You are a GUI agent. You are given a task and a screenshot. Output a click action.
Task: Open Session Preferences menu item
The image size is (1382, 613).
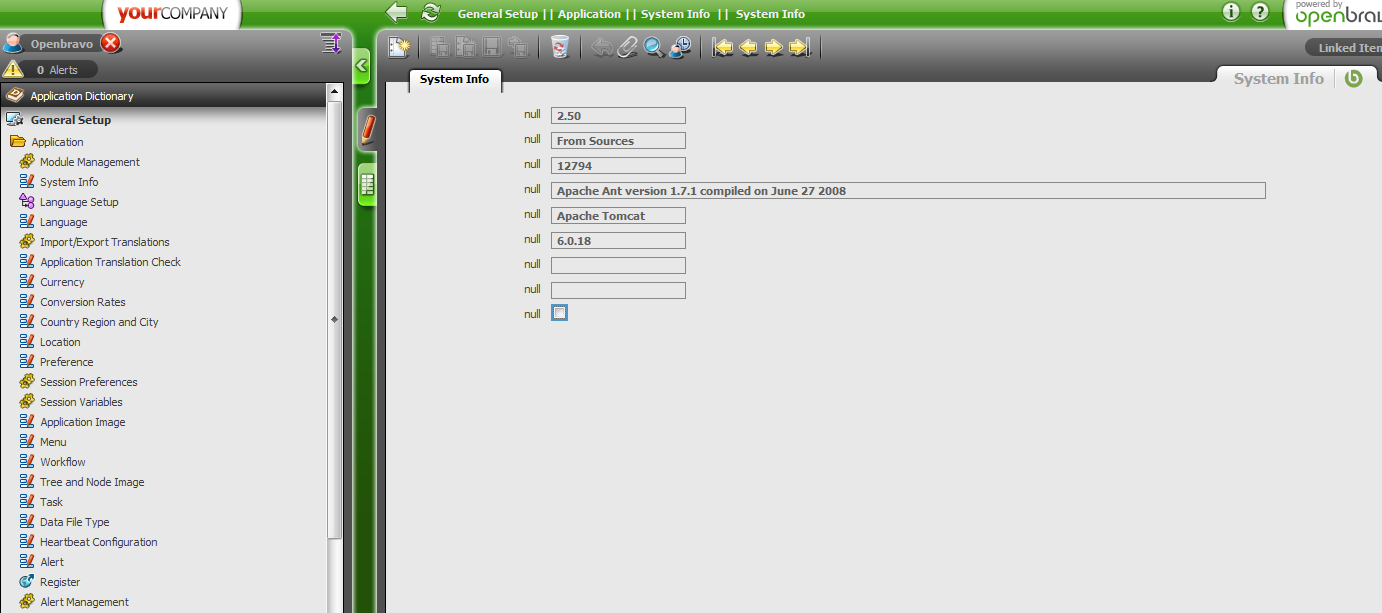89,382
